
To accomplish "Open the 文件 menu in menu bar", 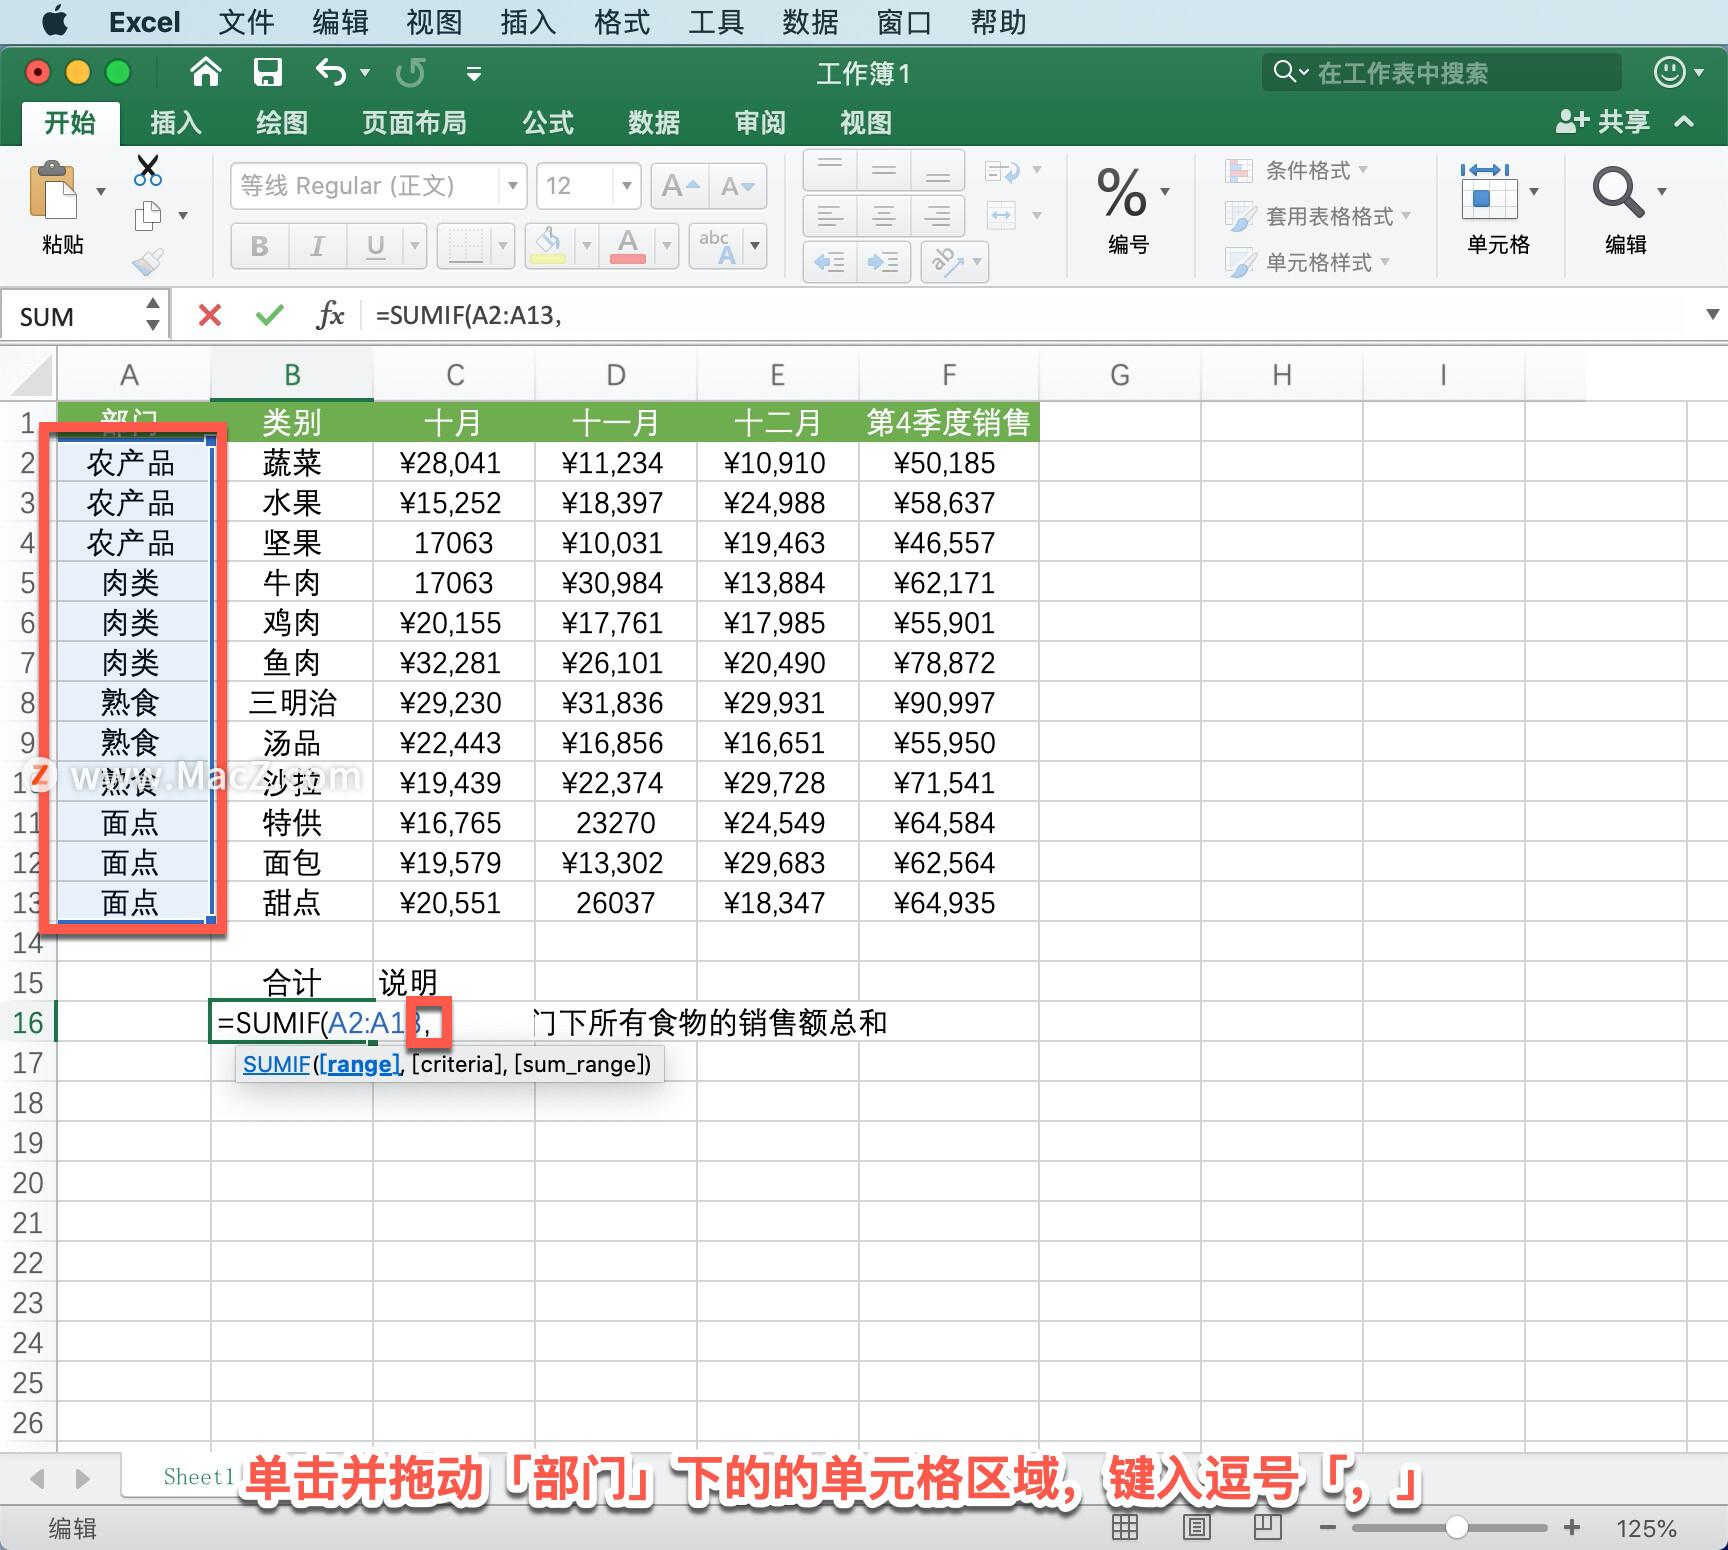I will [246, 22].
